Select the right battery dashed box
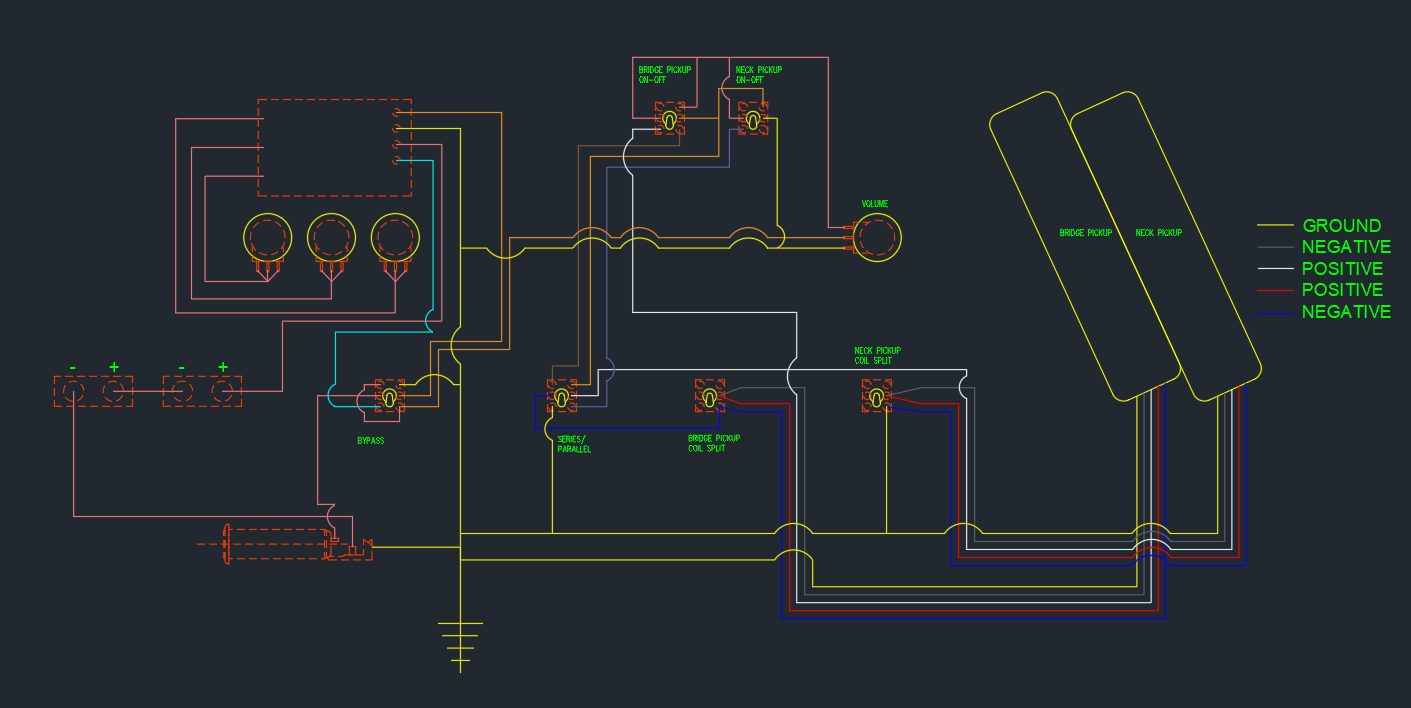The width and height of the screenshot is (1411, 708). click(202, 391)
